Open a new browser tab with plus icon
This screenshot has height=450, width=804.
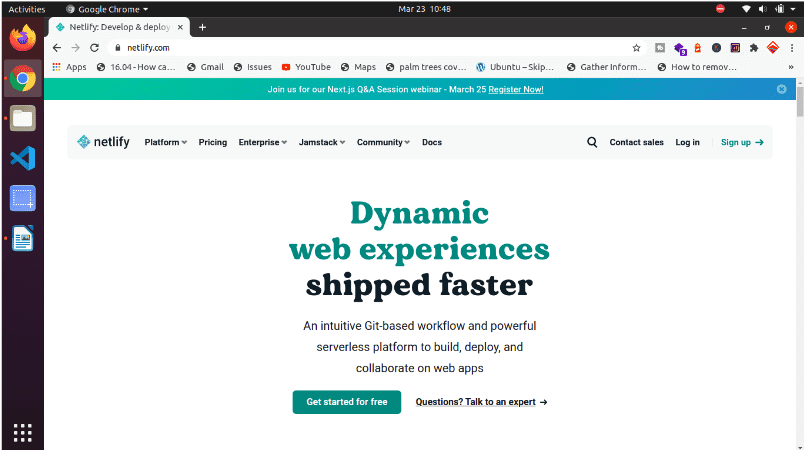coord(202,27)
